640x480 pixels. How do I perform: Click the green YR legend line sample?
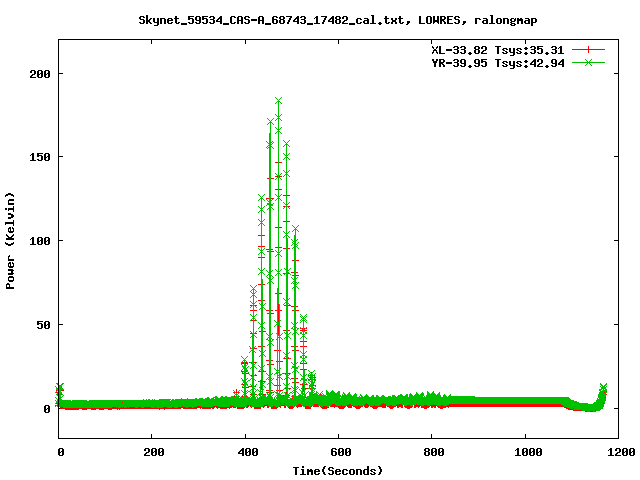[588, 62]
